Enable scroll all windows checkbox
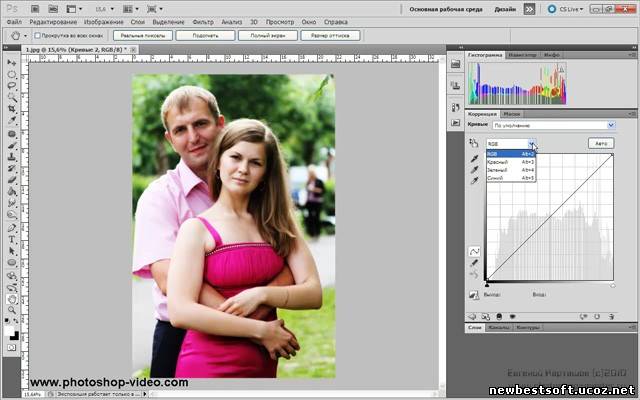Screen dimensions: 640x400 37,36
